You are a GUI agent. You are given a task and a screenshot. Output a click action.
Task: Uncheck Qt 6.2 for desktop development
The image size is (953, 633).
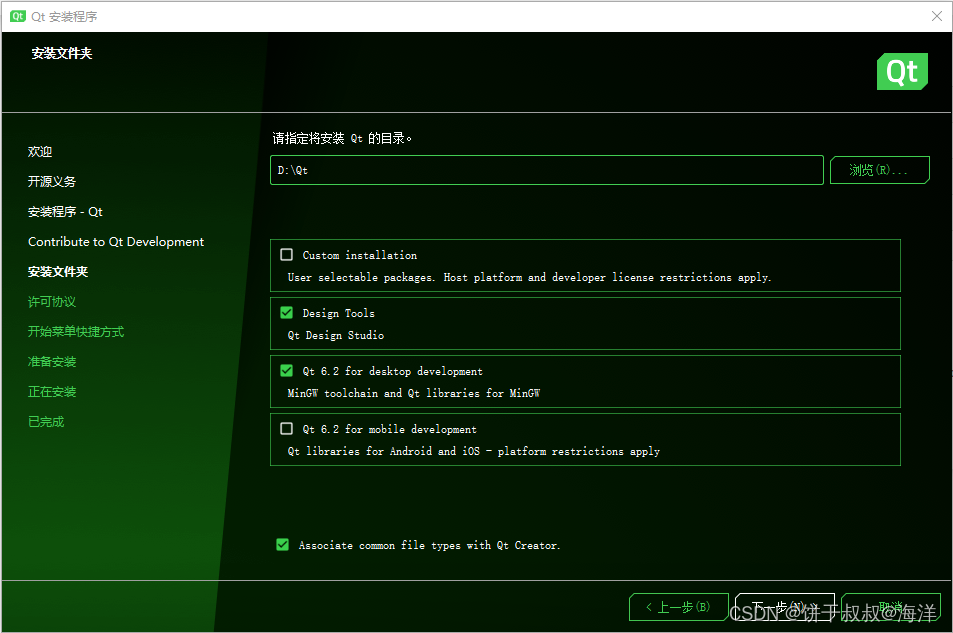coord(286,370)
